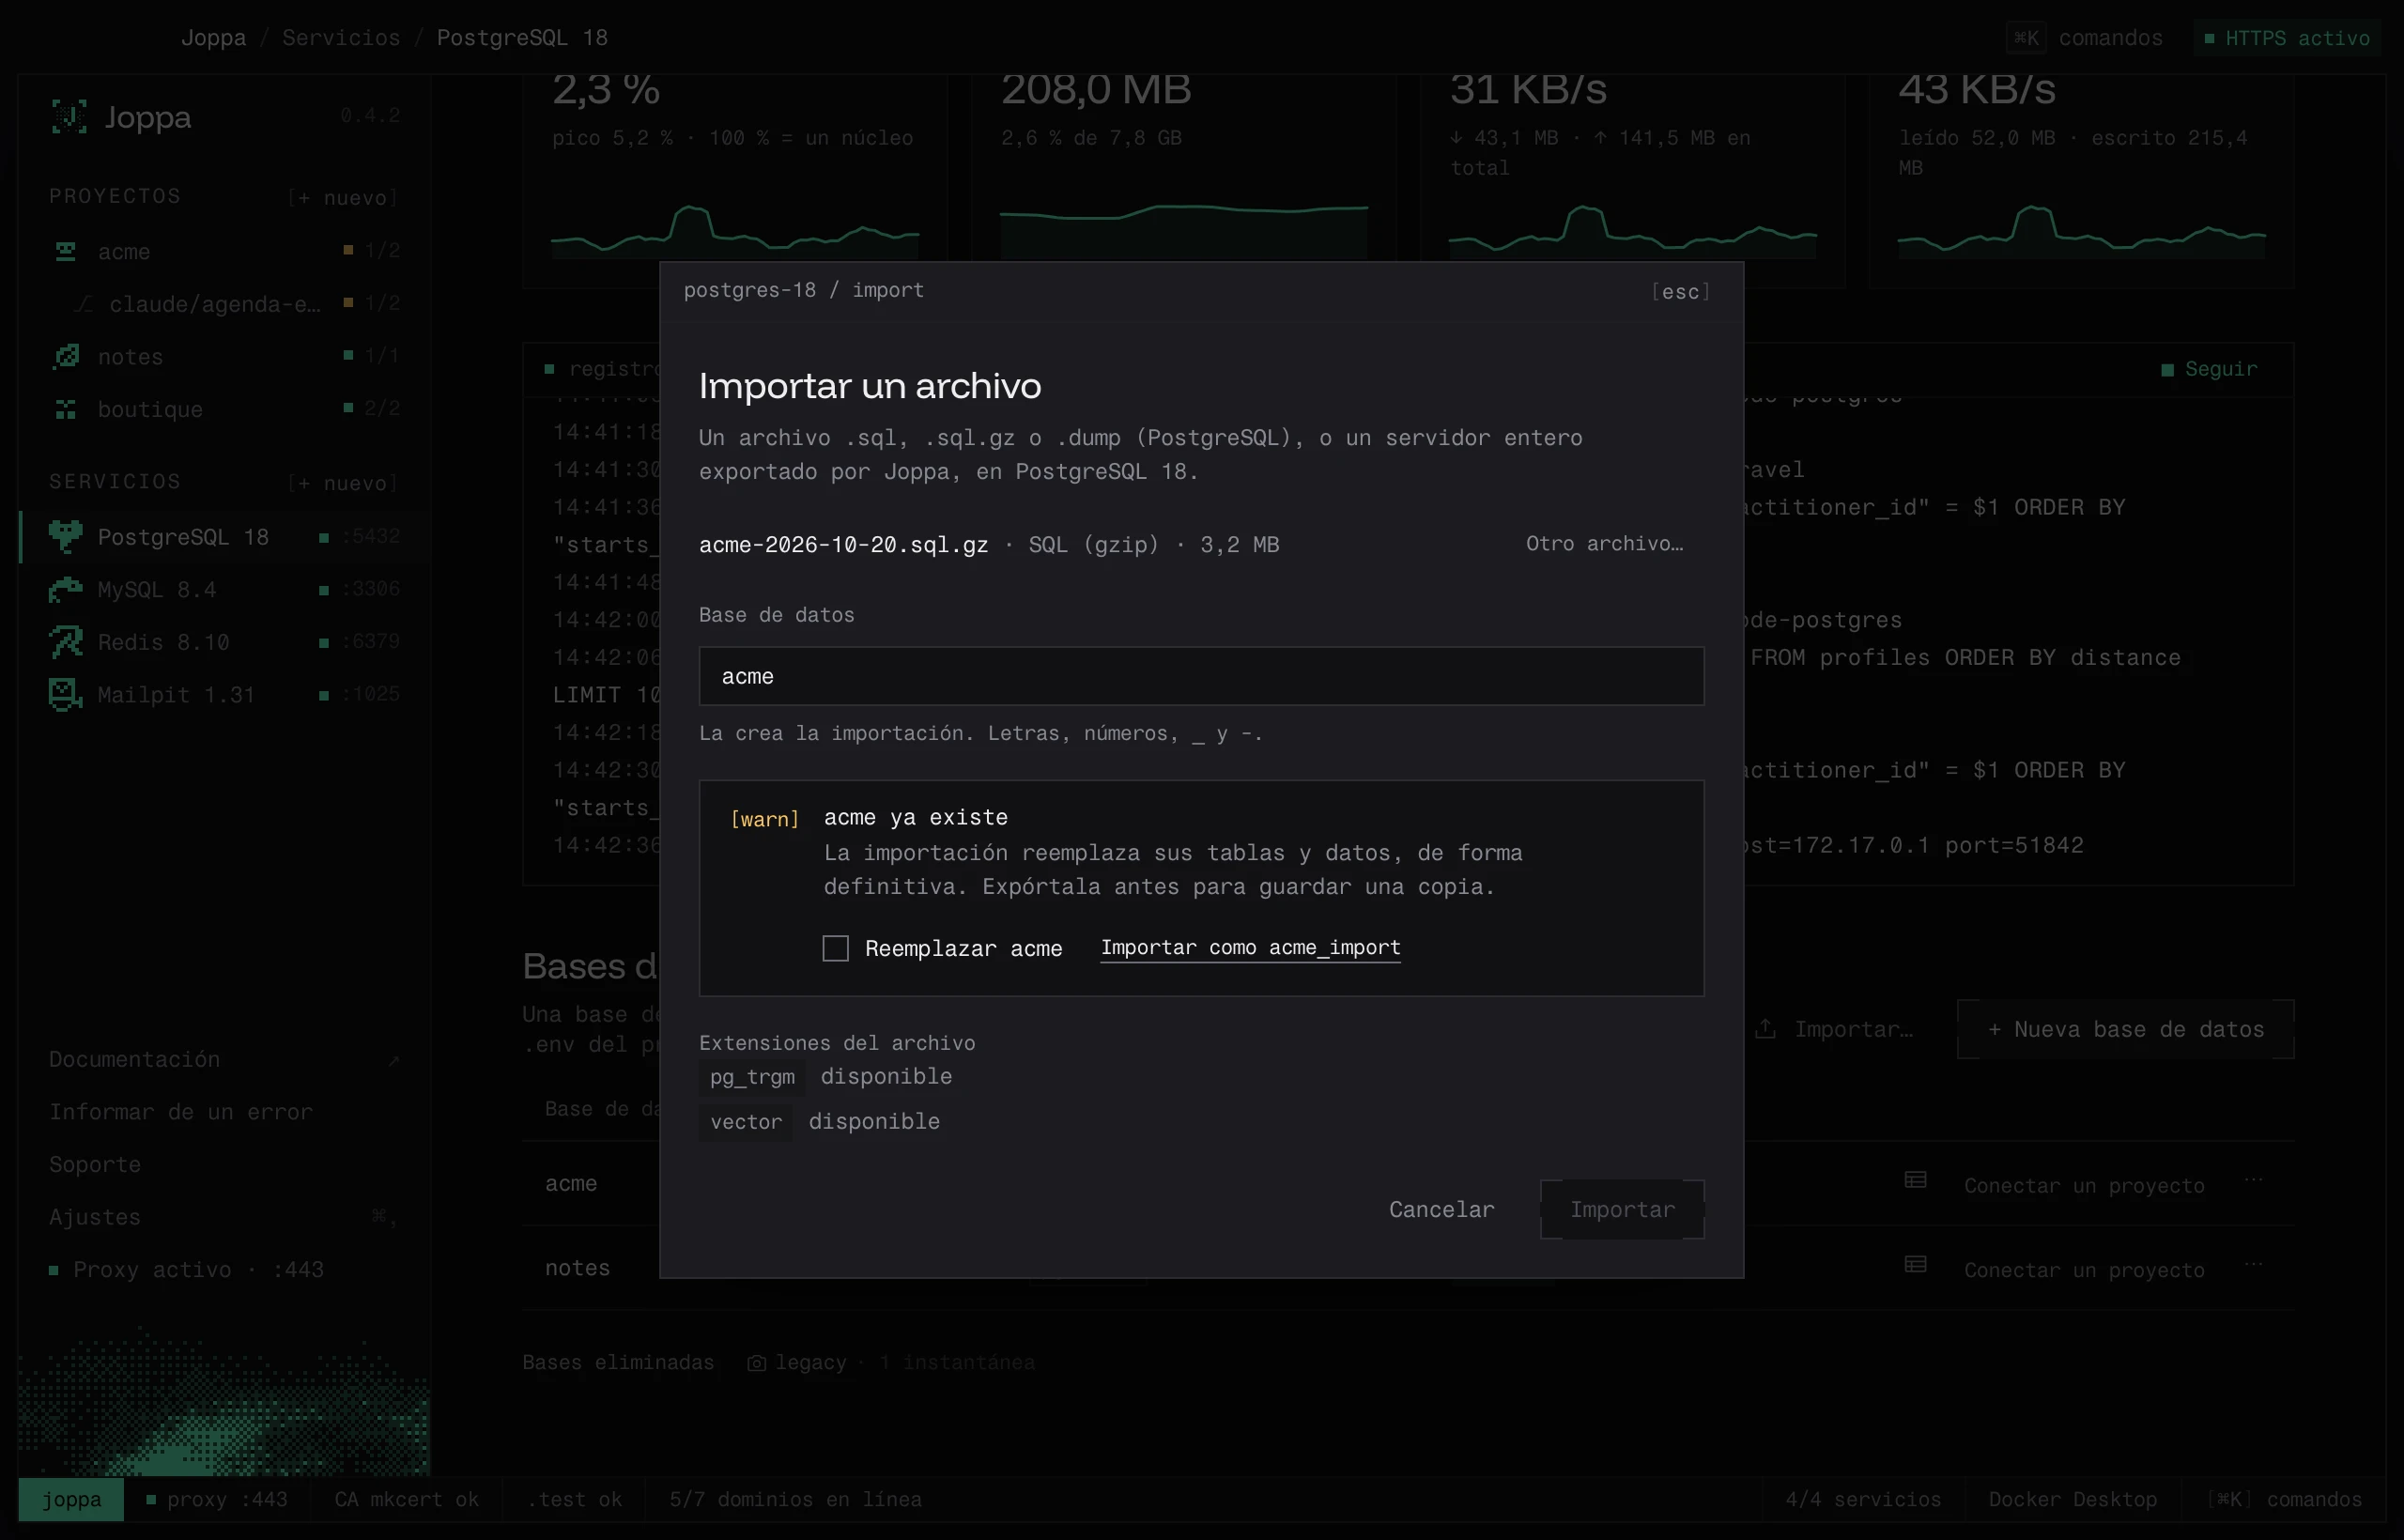
Task: Click Conectar un proyecto in the notes row
Action: click(x=2084, y=1270)
